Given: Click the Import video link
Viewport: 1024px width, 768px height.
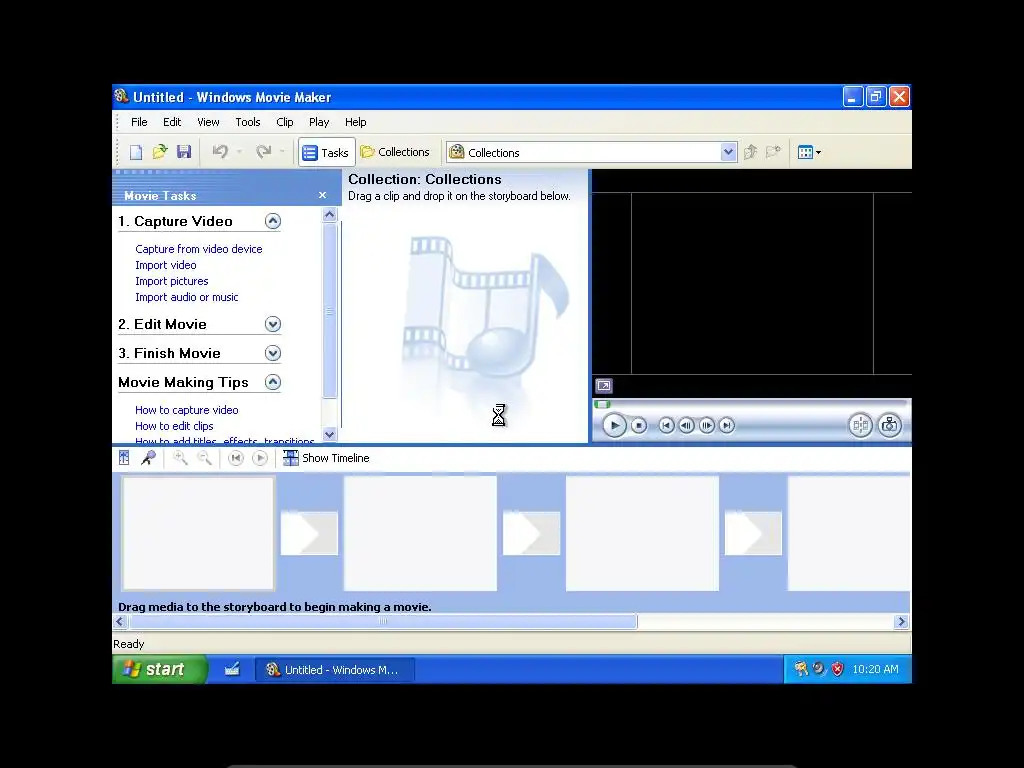Looking at the screenshot, I should 165,265.
